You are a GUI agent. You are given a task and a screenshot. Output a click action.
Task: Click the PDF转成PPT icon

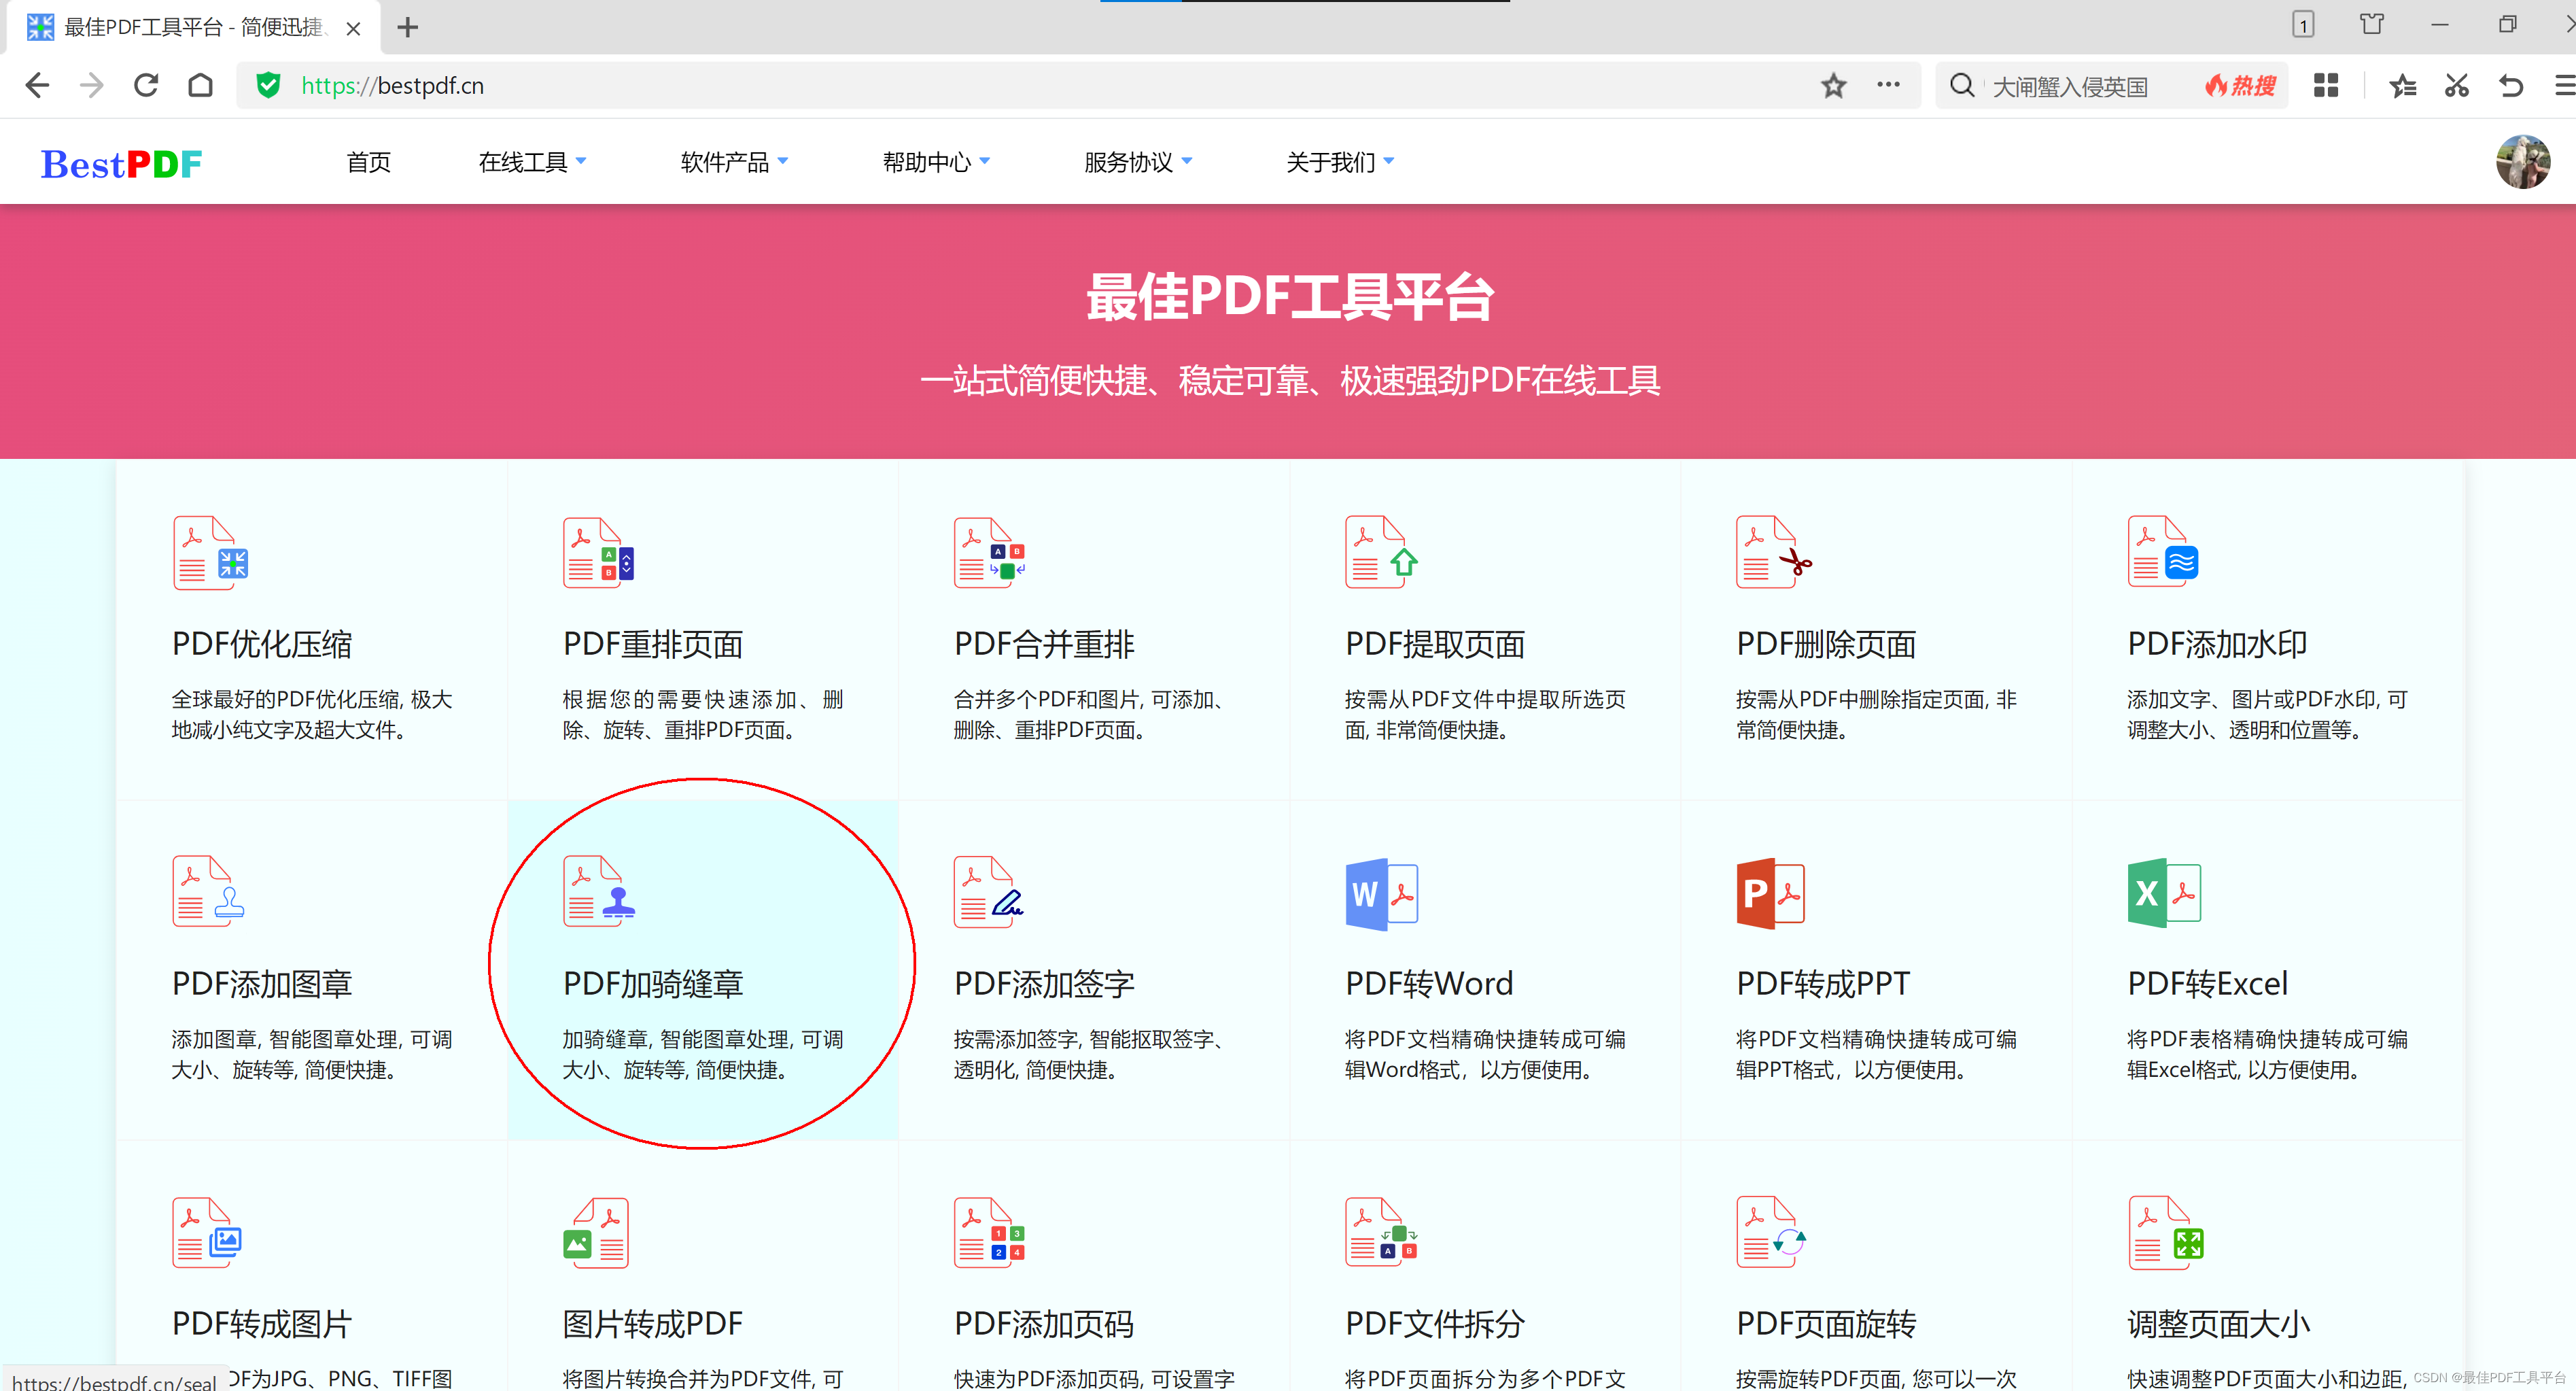(x=1771, y=893)
